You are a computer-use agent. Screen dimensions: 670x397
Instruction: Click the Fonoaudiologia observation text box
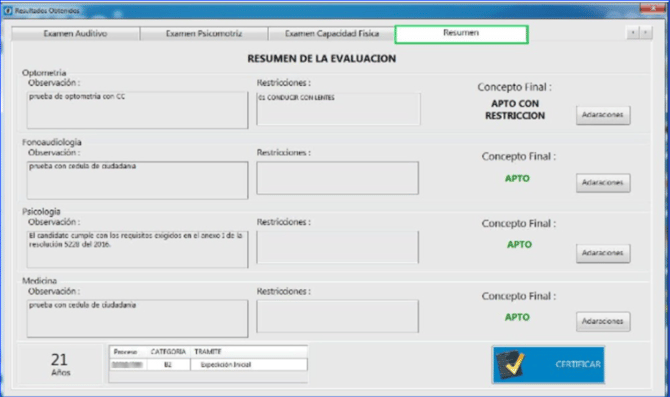click(x=137, y=180)
